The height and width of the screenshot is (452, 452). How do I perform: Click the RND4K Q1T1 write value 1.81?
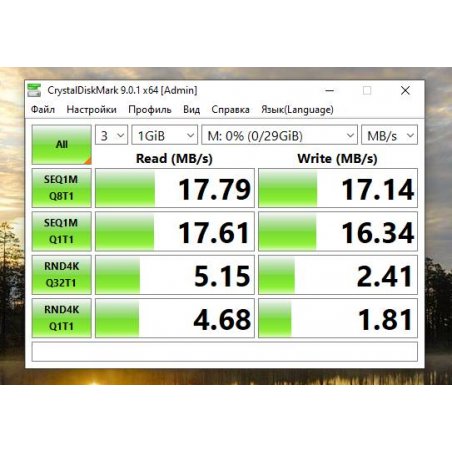click(338, 318)
